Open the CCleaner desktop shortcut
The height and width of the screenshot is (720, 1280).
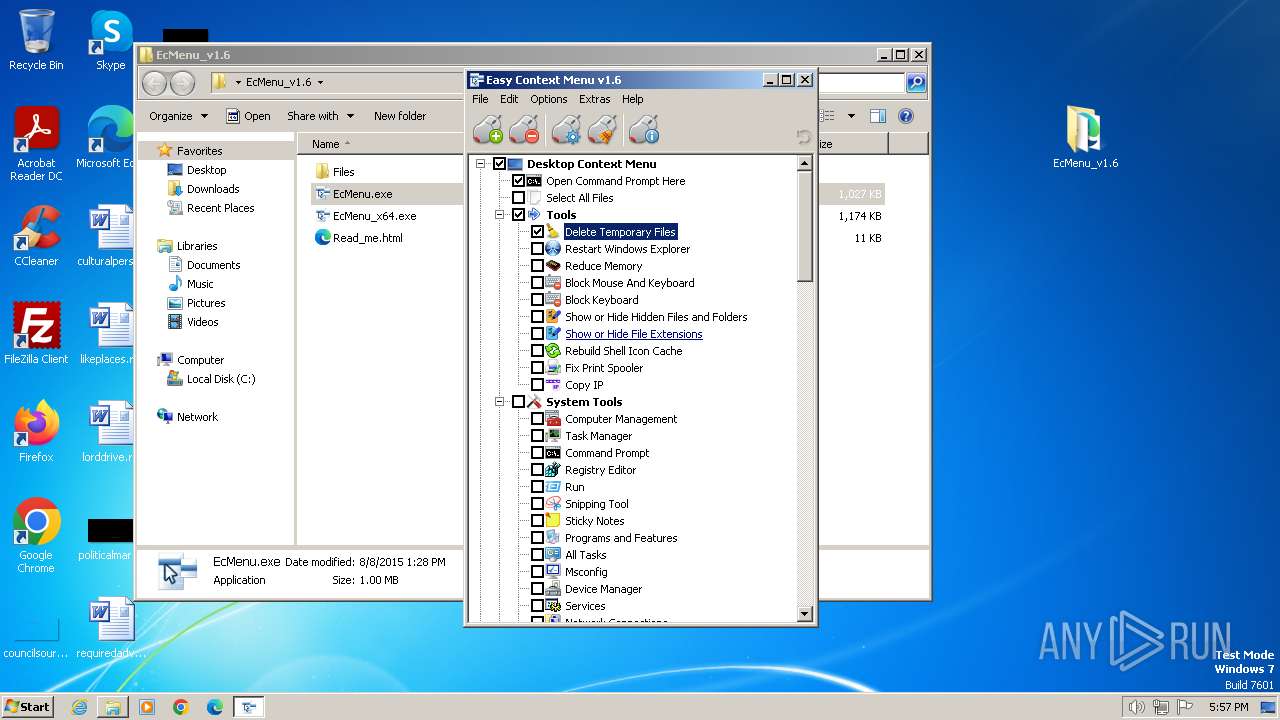point(36,236)
